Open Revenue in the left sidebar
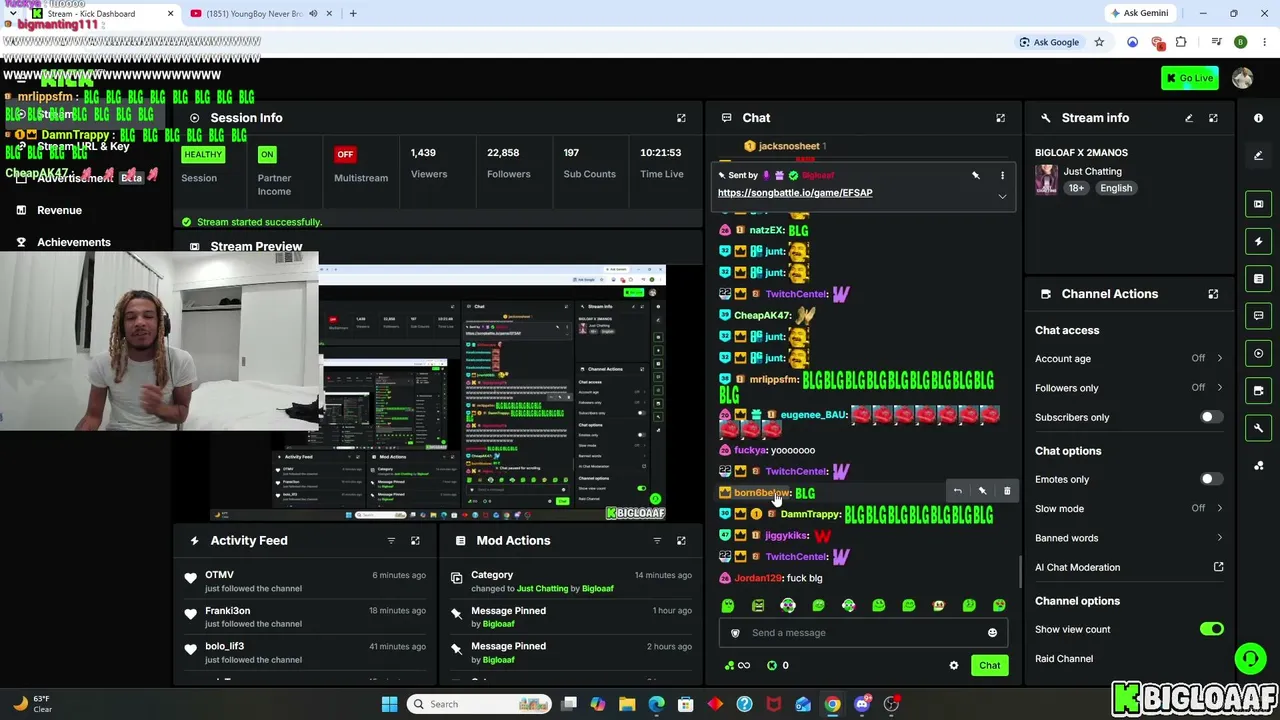The width and height of the screenshot is (1280, 720). pyautogui.click(x=60, y=210)
